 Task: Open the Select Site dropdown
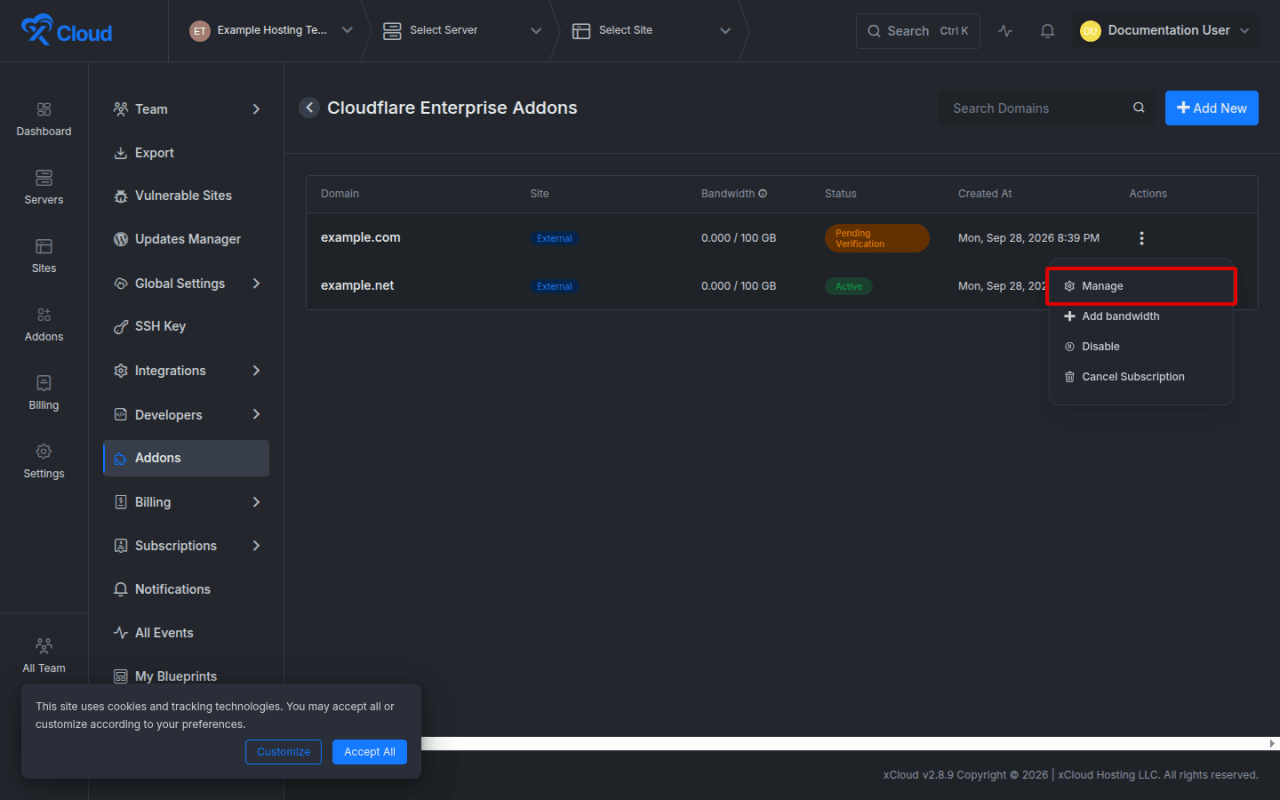pos(652,31)
